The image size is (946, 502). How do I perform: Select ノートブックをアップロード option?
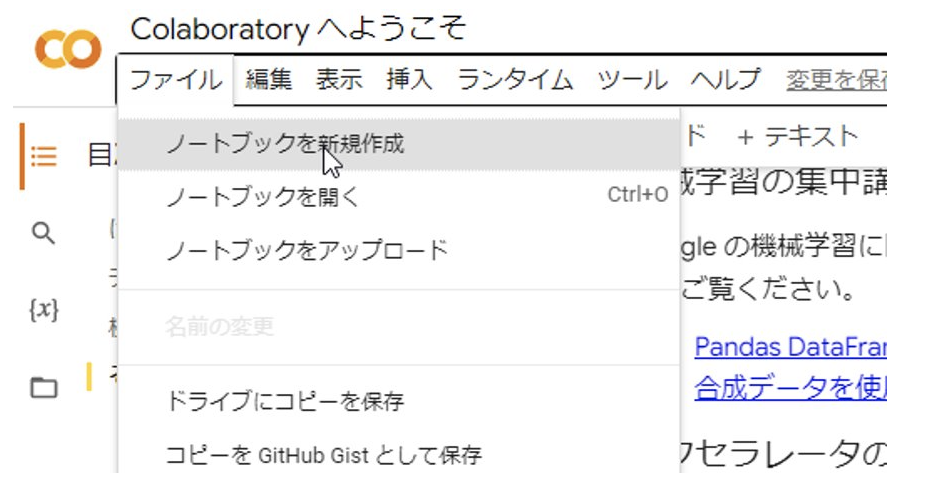click(x=307, y=250)
